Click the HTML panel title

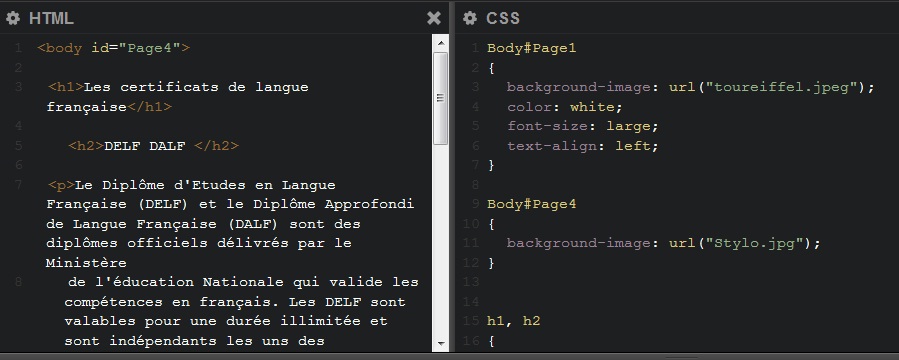point(51,18)
